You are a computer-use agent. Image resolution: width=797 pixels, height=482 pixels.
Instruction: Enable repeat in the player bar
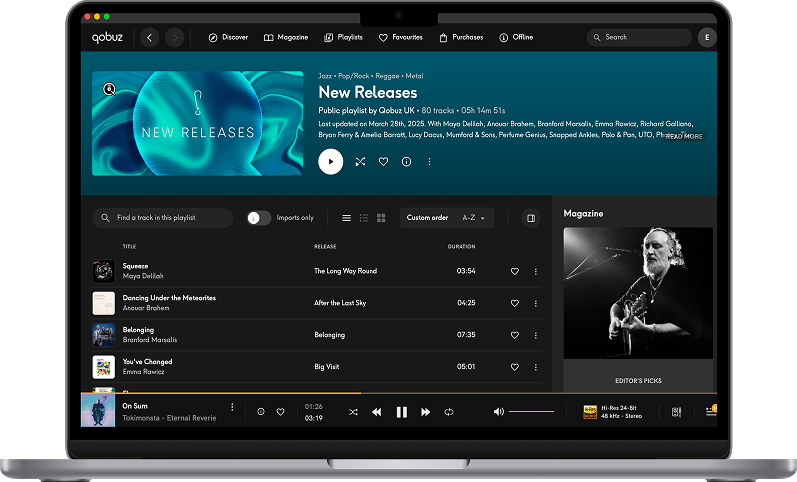449,411
